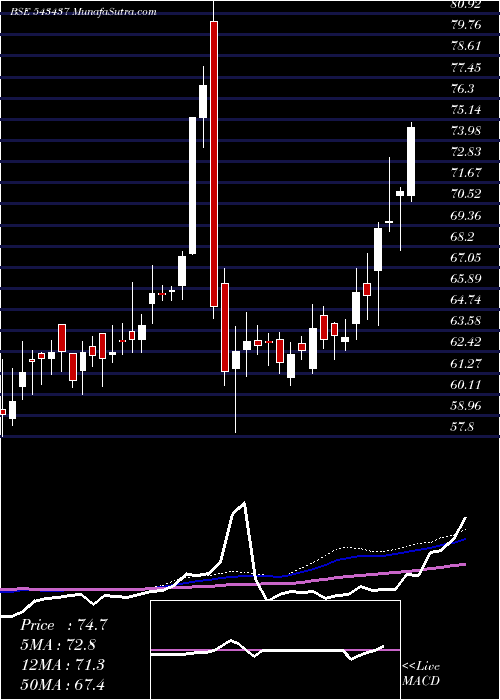
Task: Click the 71.67 price axis label
Action: (x=468, y=172)
